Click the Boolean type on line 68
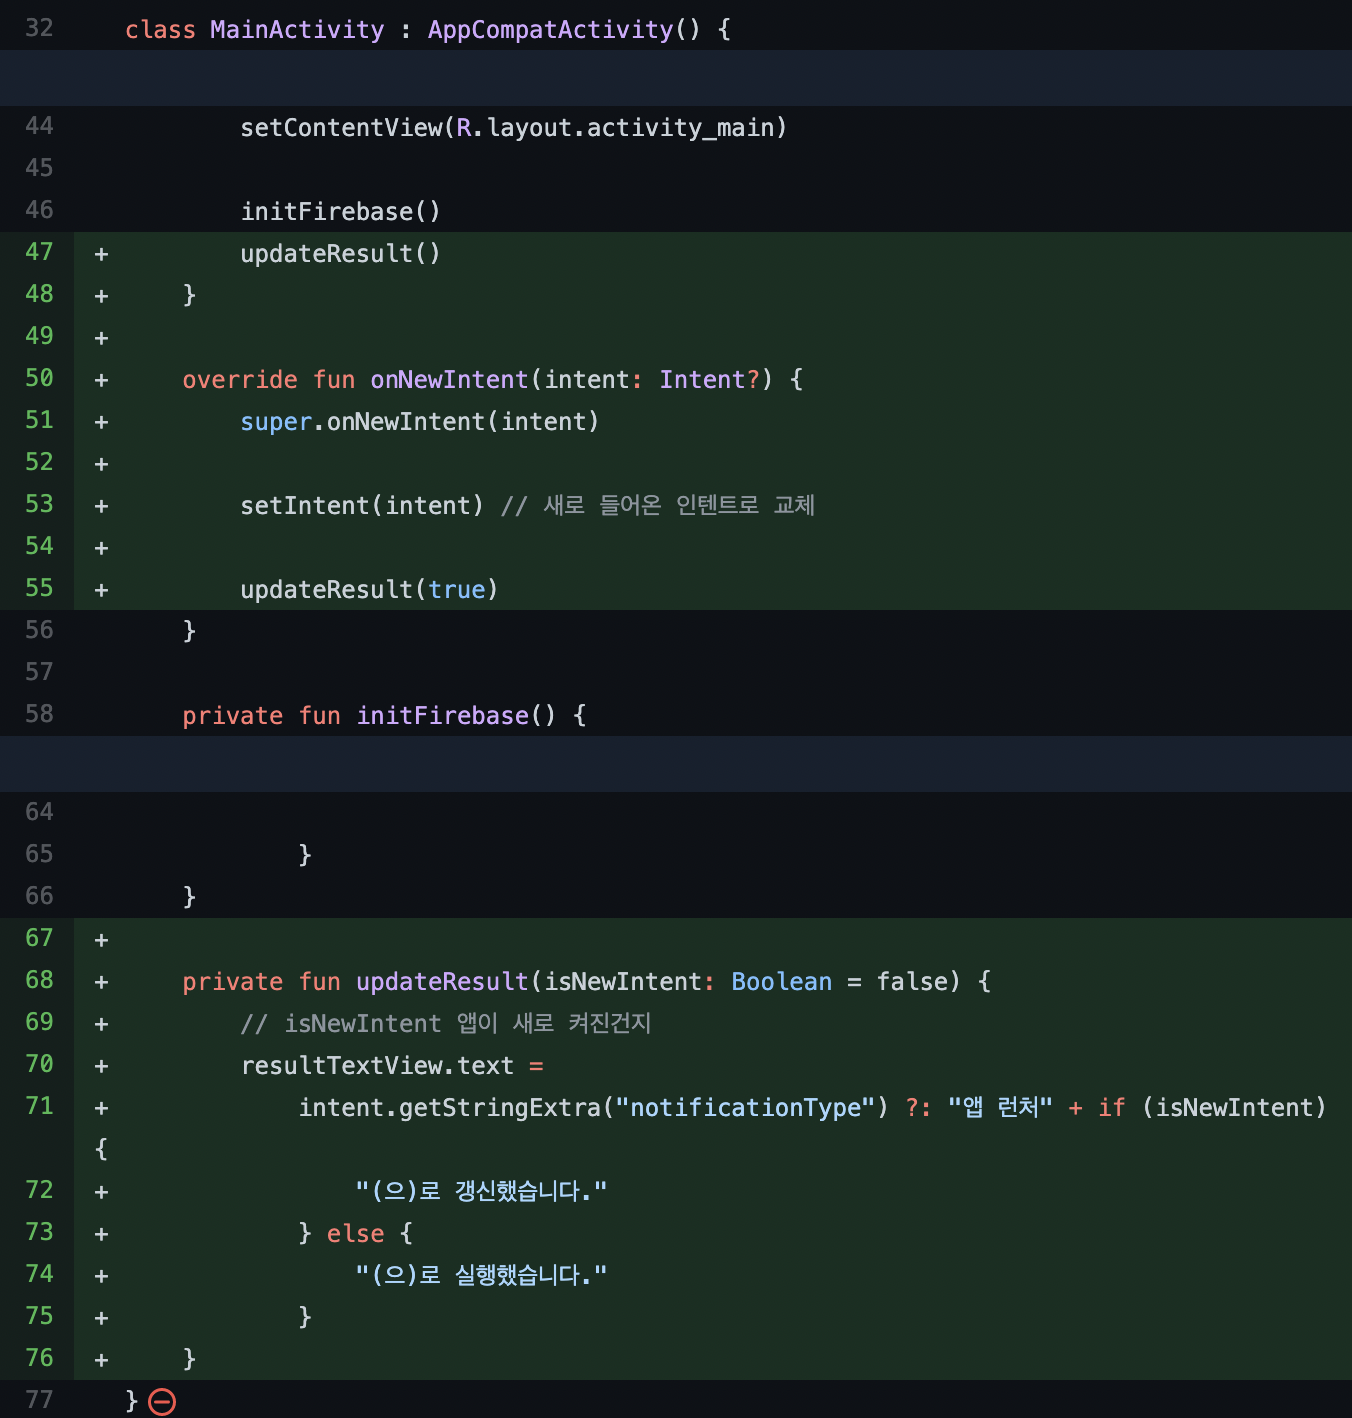This screenshot has height=1418, width=1352. [x=782, y=982]
